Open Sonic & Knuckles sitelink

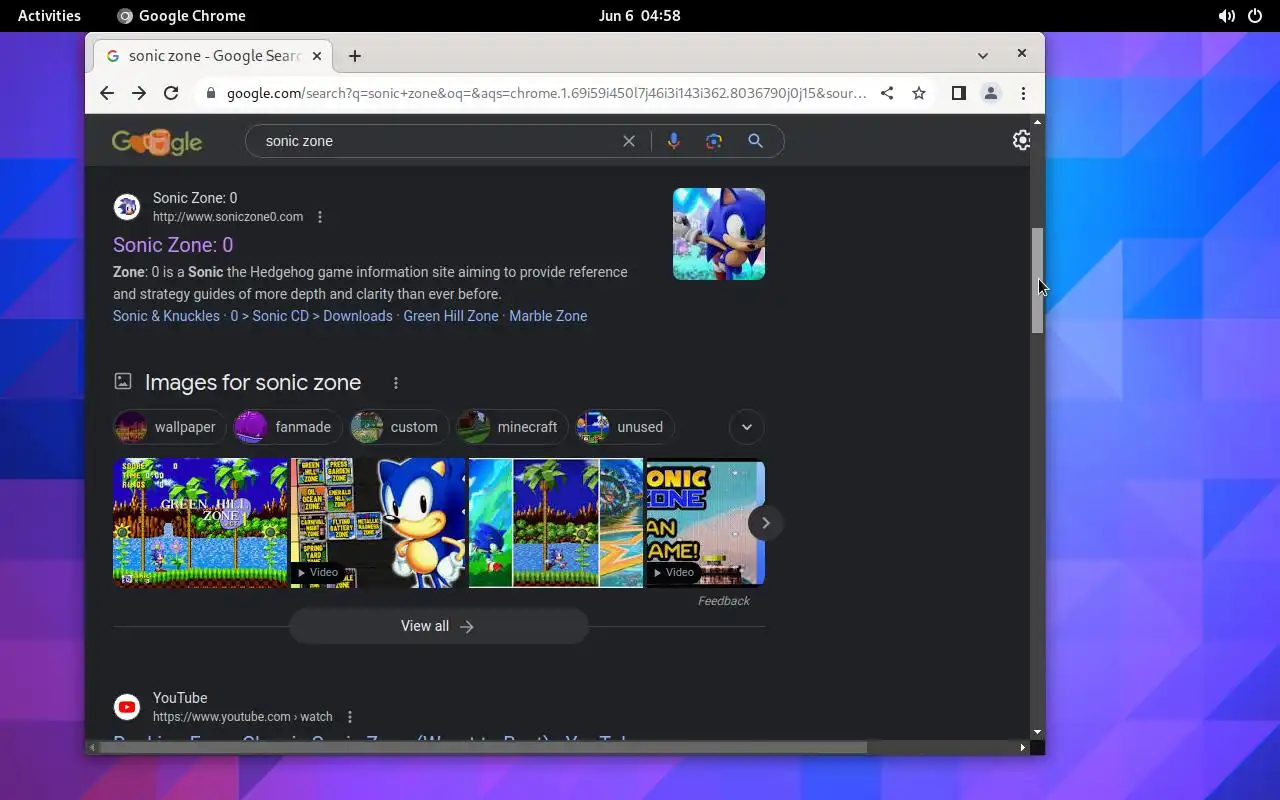tap(166, 316)
